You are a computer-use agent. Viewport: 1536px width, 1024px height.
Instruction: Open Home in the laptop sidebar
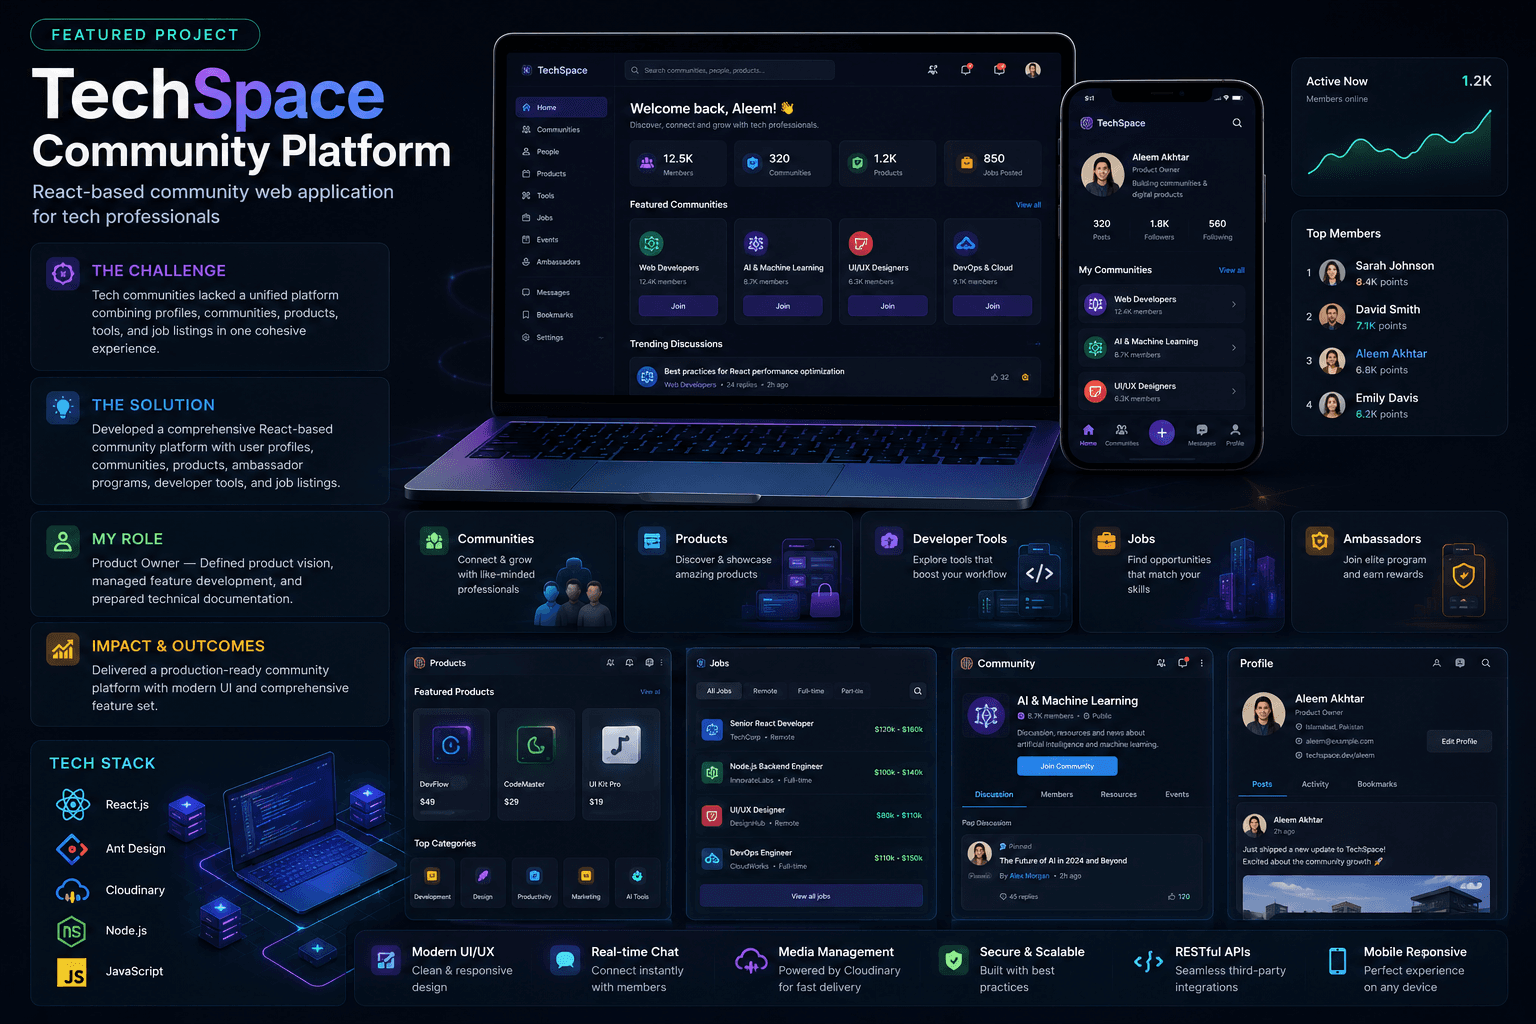(561, 107)
